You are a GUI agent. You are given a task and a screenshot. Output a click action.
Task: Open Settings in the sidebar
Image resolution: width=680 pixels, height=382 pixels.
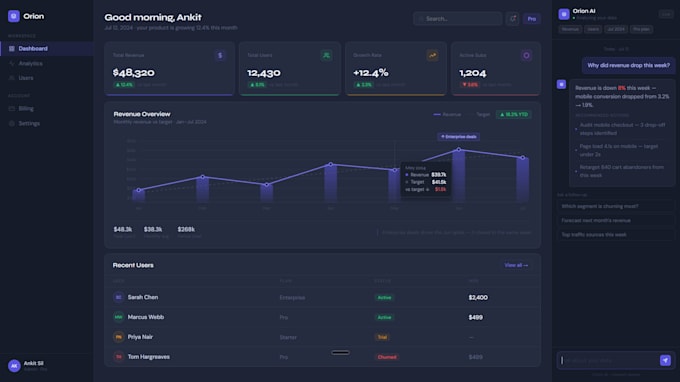29,124
